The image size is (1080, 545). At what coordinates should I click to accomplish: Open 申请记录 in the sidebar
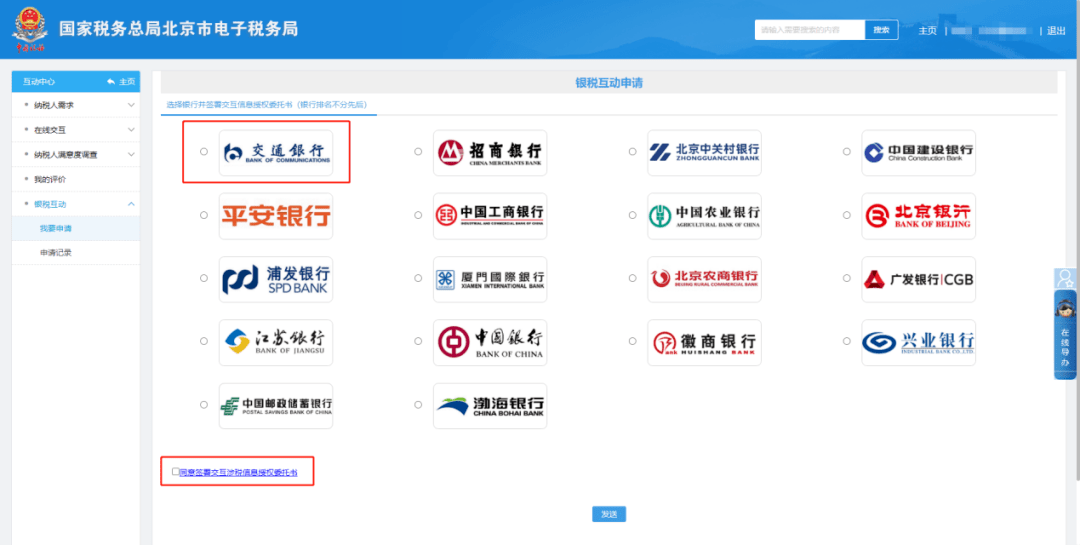[56, 252]
